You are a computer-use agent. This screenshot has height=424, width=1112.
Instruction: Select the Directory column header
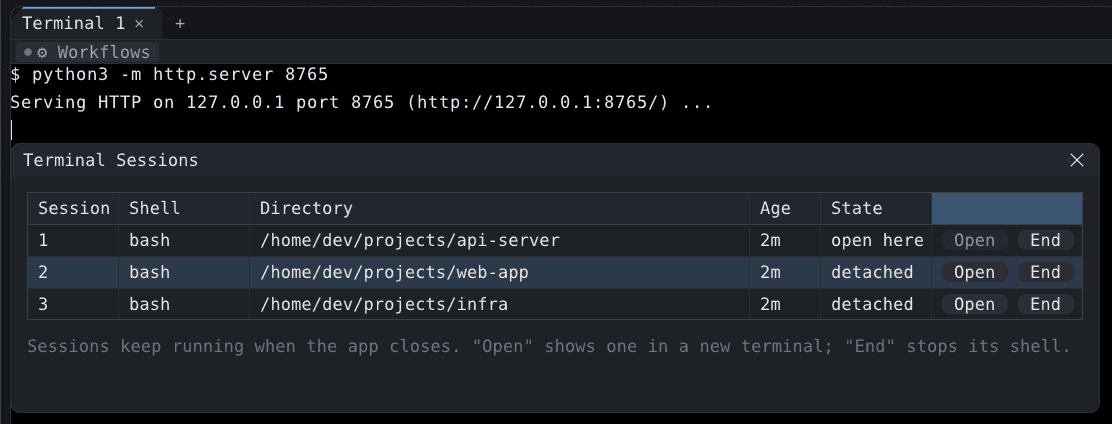tap(499, 208)
